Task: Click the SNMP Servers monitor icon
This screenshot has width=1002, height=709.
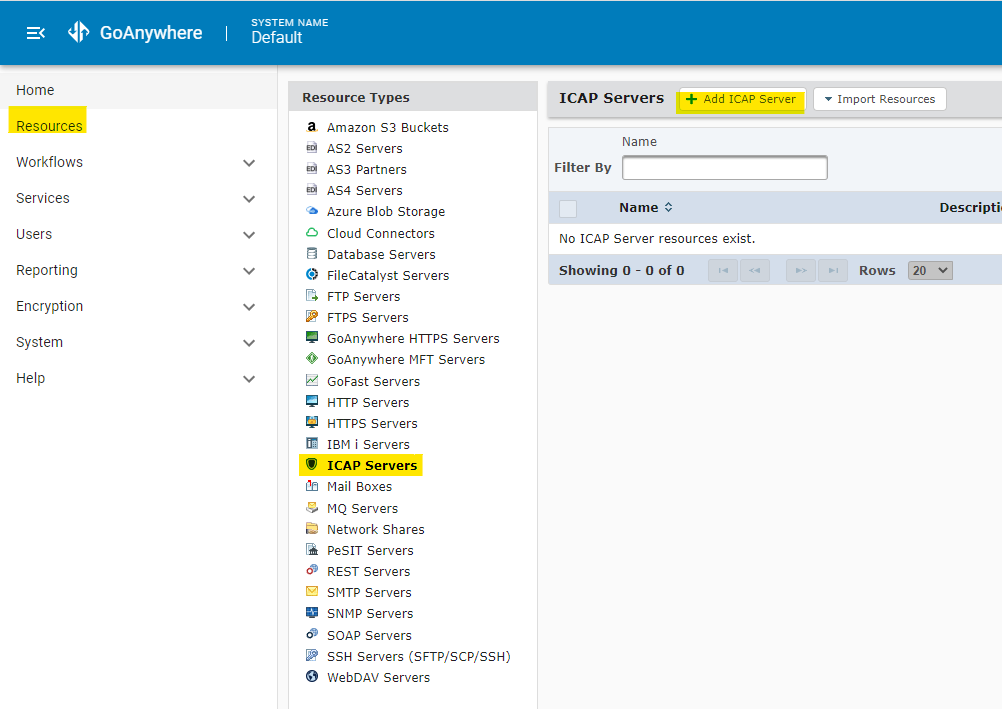Action: tap(312, 612)
